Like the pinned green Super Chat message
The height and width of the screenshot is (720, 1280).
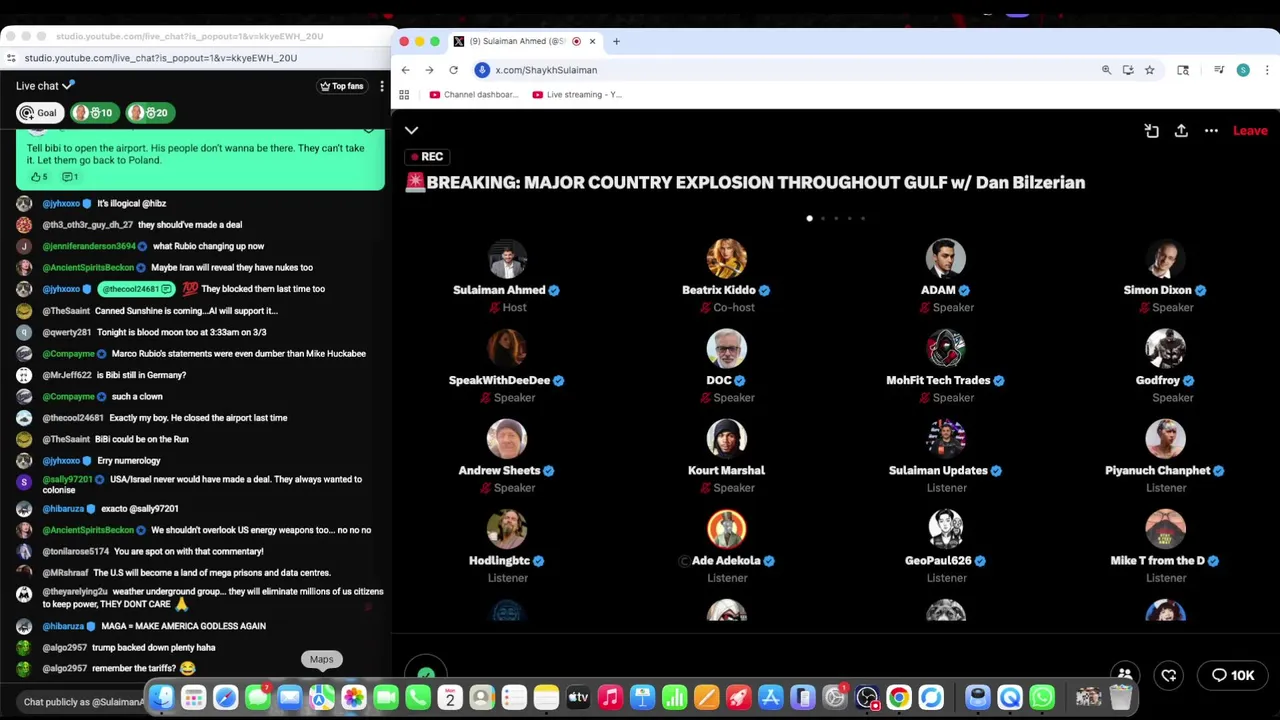click(x=38, y=177)
